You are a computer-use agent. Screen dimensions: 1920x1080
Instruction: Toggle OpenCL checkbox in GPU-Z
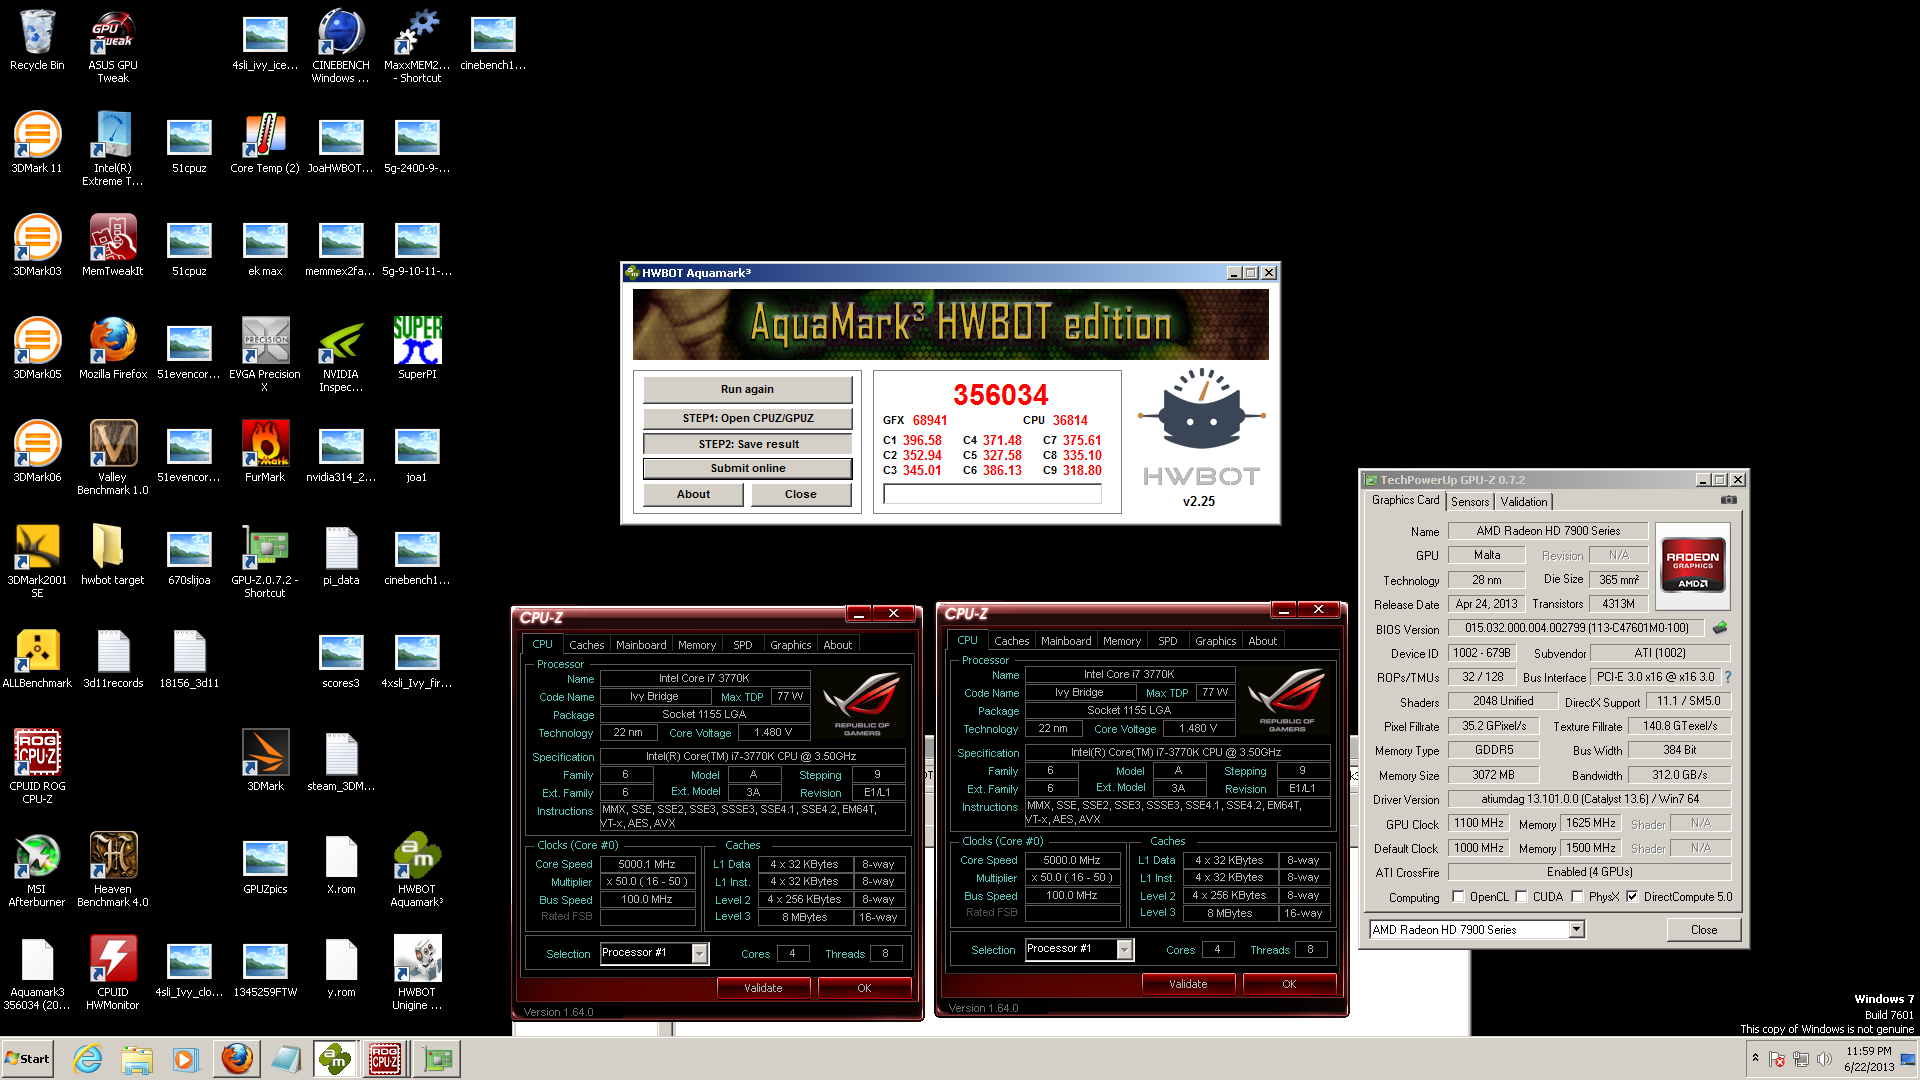tap(1458, 897)
